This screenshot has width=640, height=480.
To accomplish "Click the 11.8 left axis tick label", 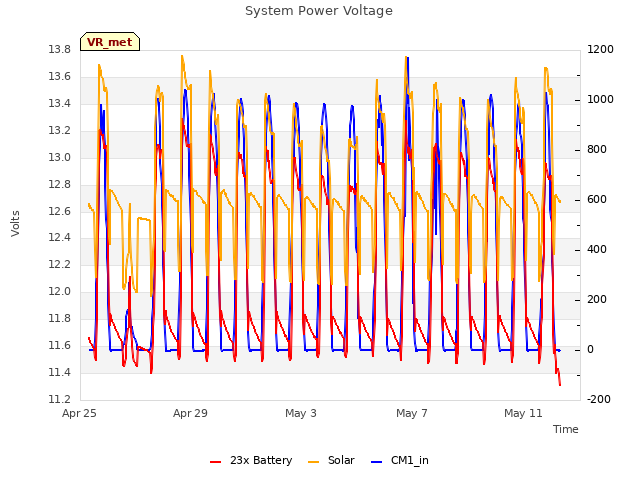I will pos(60,318).
